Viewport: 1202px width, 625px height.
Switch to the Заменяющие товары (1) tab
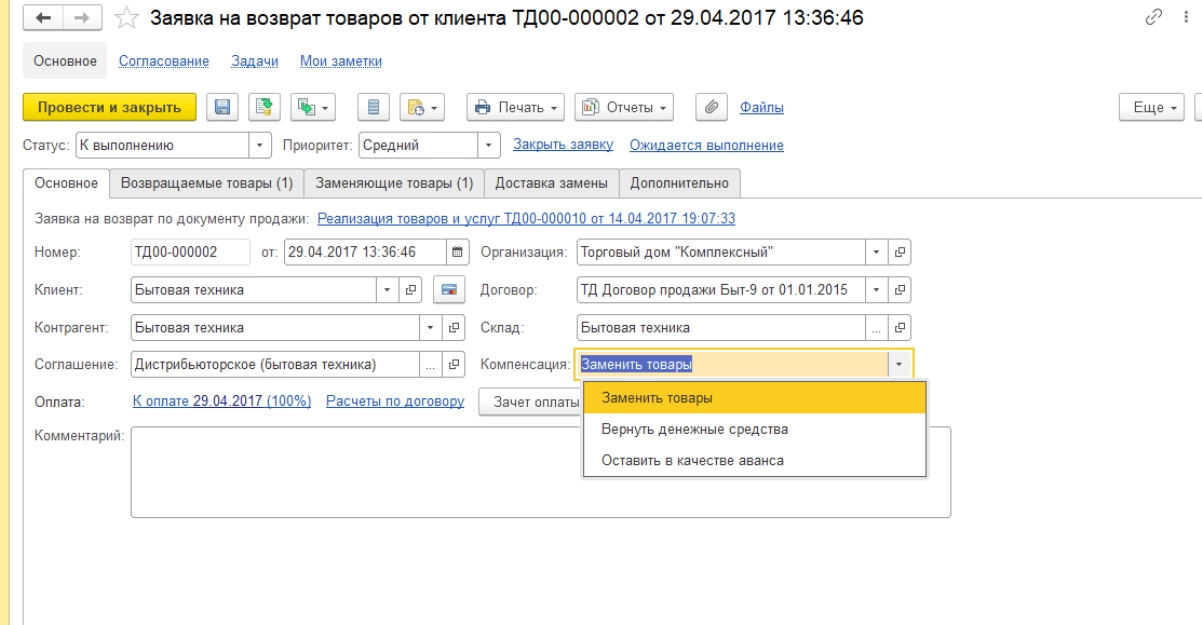coord(394,183)
